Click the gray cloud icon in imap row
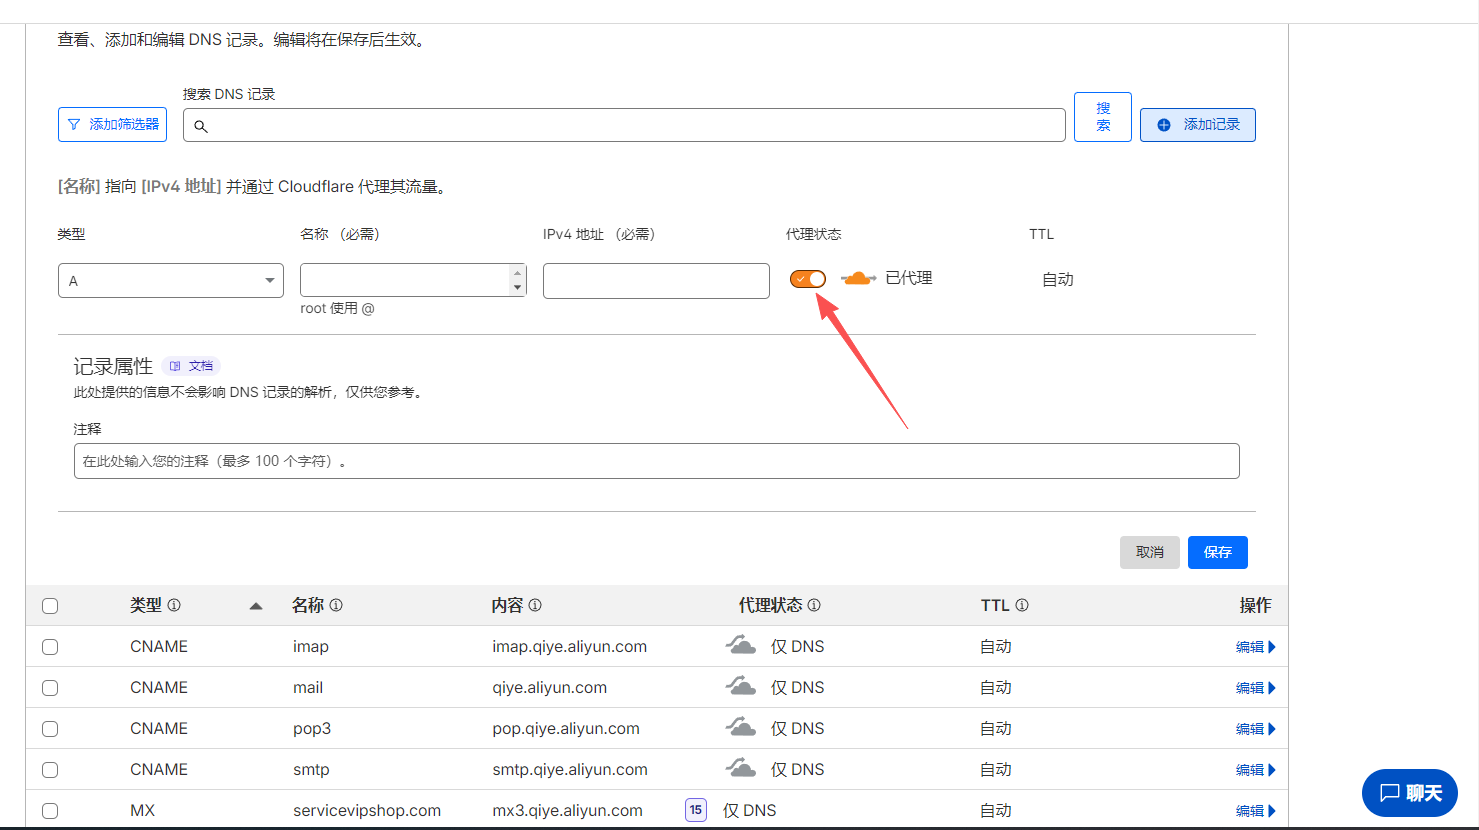This screenshot has height=830, width=1479. (x=741, y=646)
